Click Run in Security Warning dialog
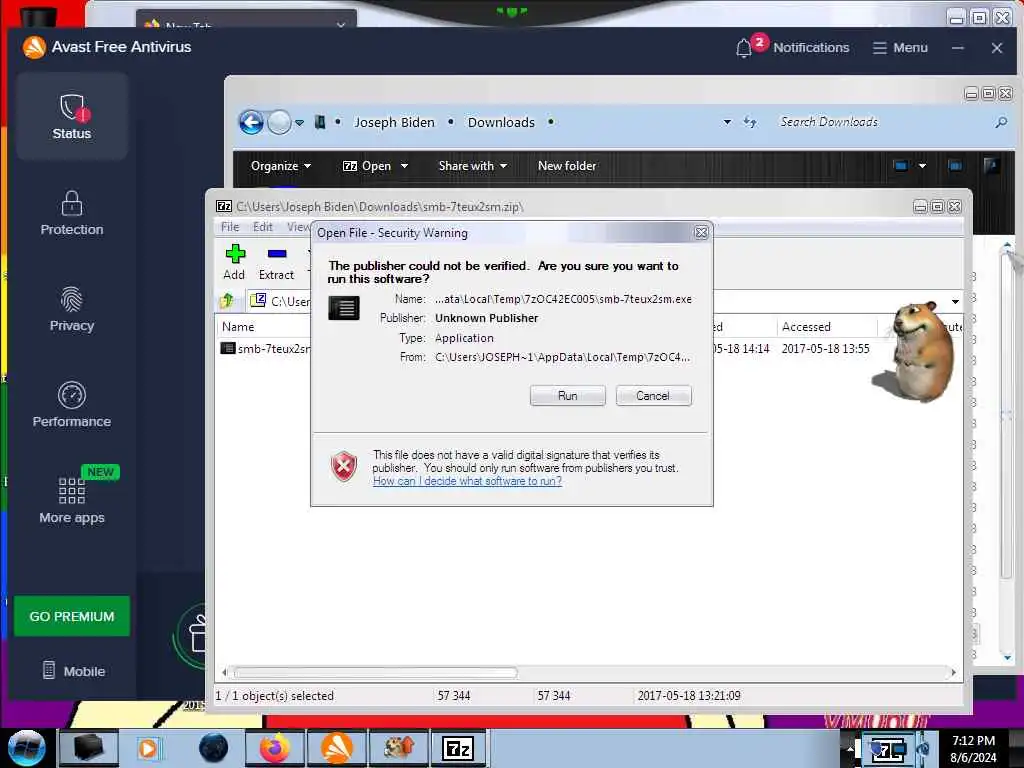Viewport: 1024px width, 768px height. coord(568,396)
